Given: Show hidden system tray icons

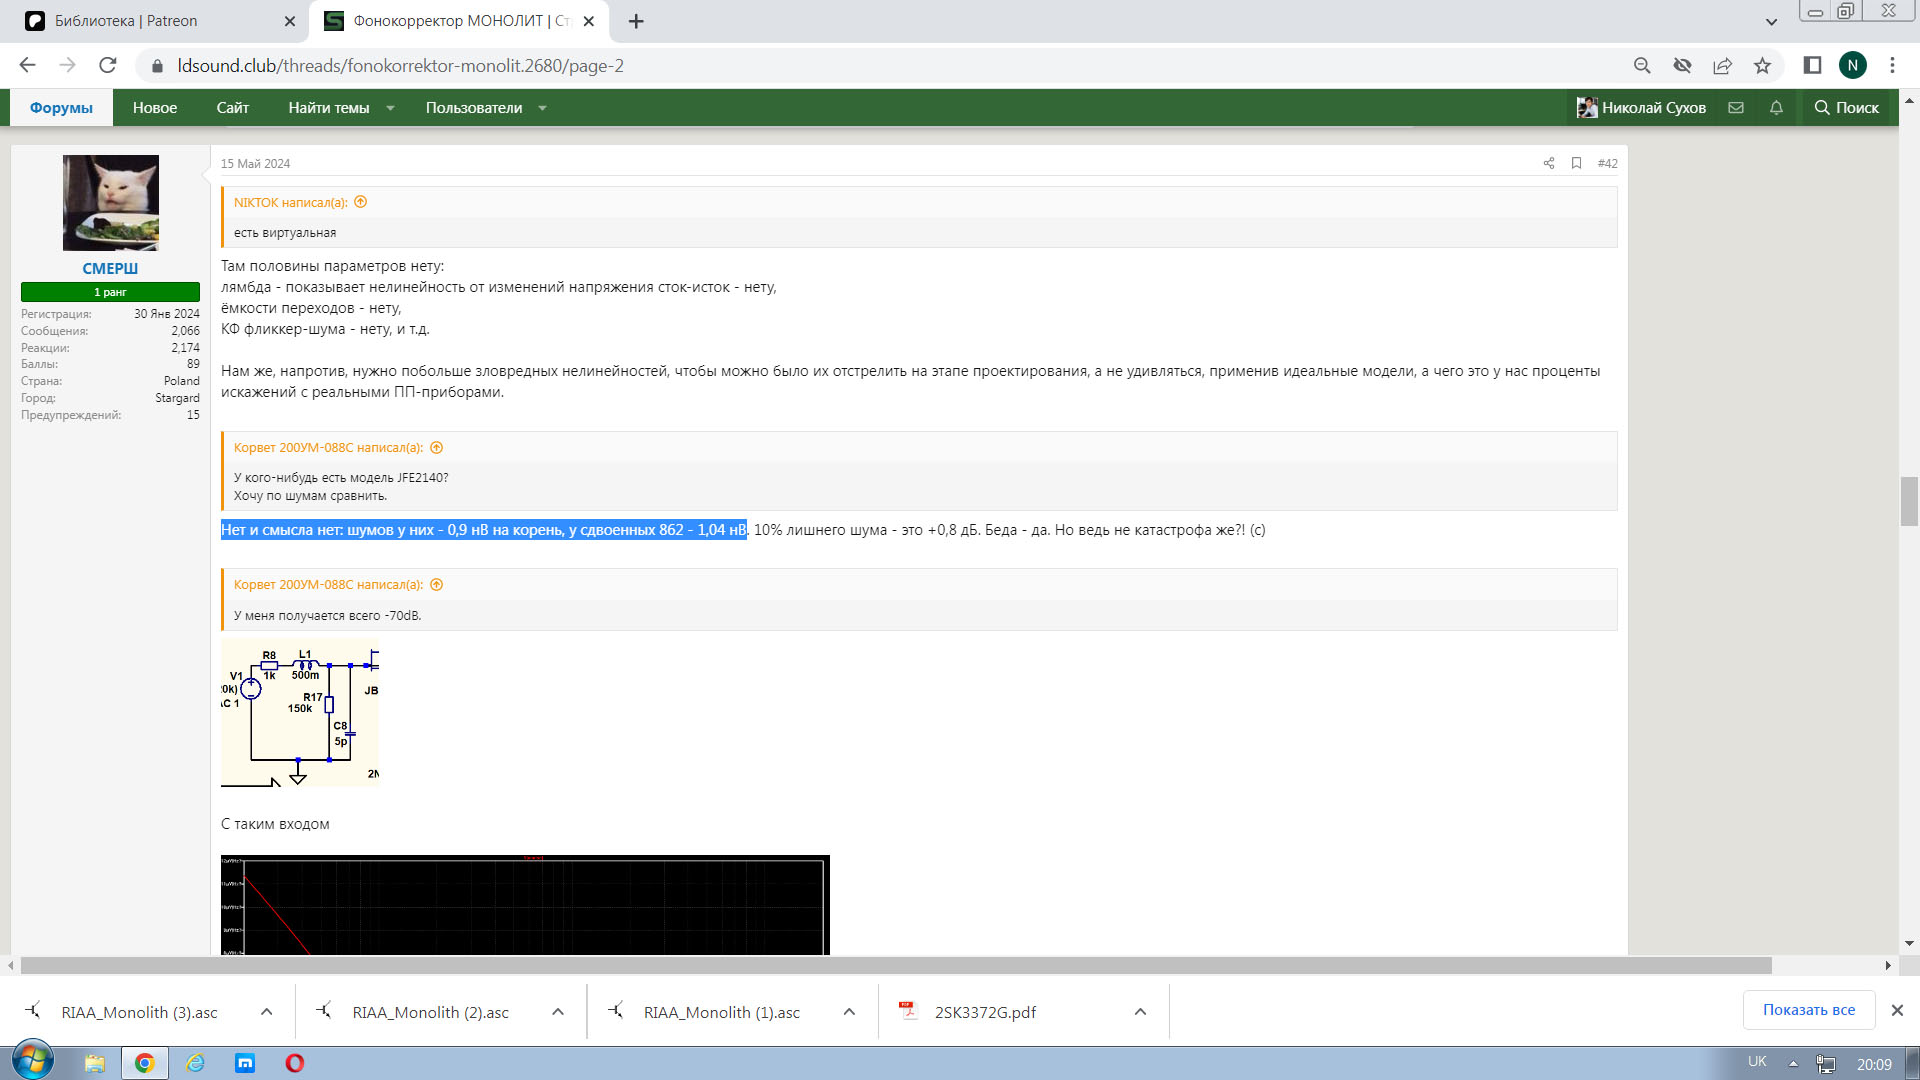Looking at the screenshot, I should (1793, 1064).
